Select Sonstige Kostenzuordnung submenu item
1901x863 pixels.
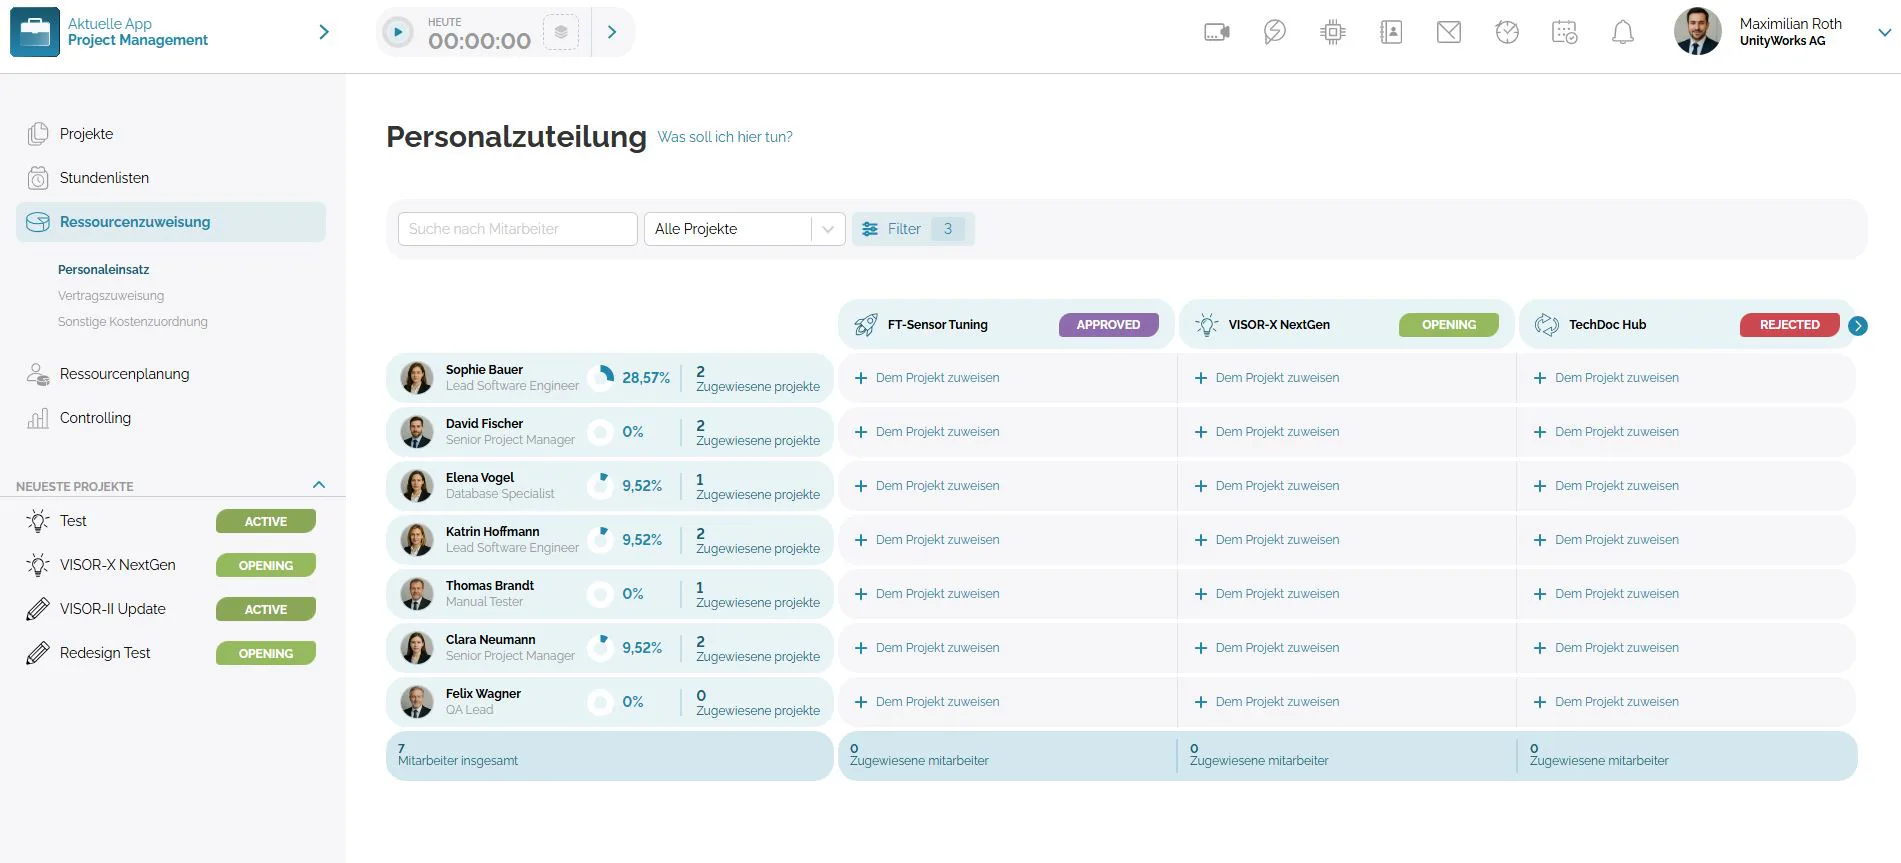coord(133,322)
